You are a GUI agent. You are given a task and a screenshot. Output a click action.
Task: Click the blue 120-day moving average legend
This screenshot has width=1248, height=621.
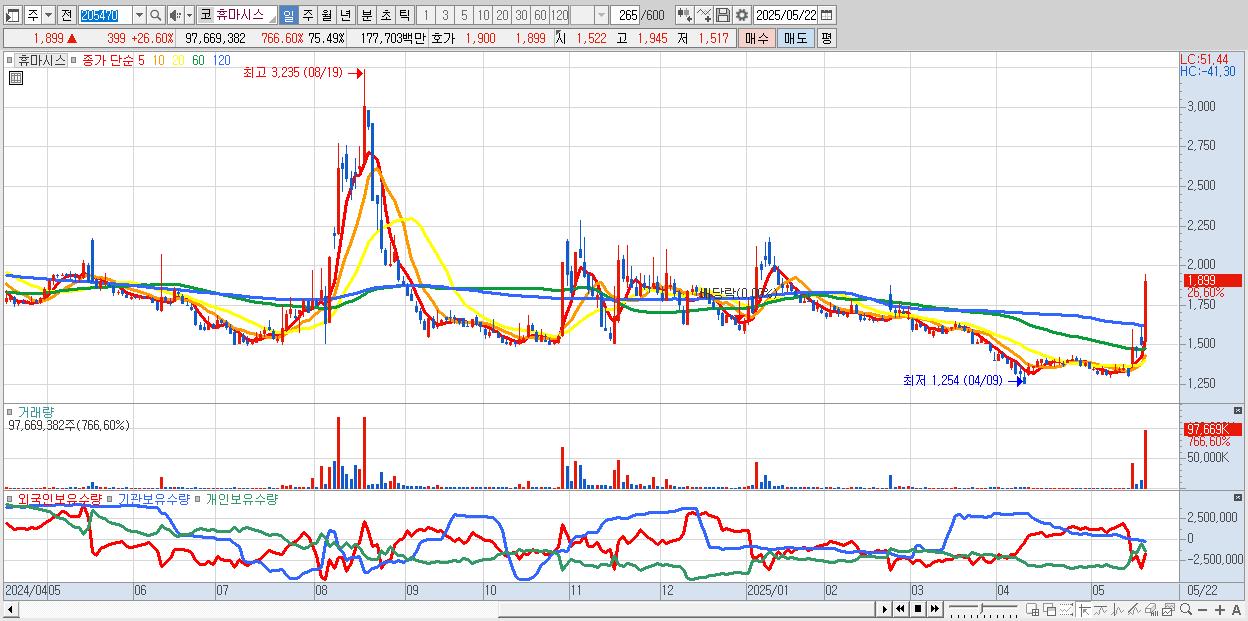(x=221, y=60)
